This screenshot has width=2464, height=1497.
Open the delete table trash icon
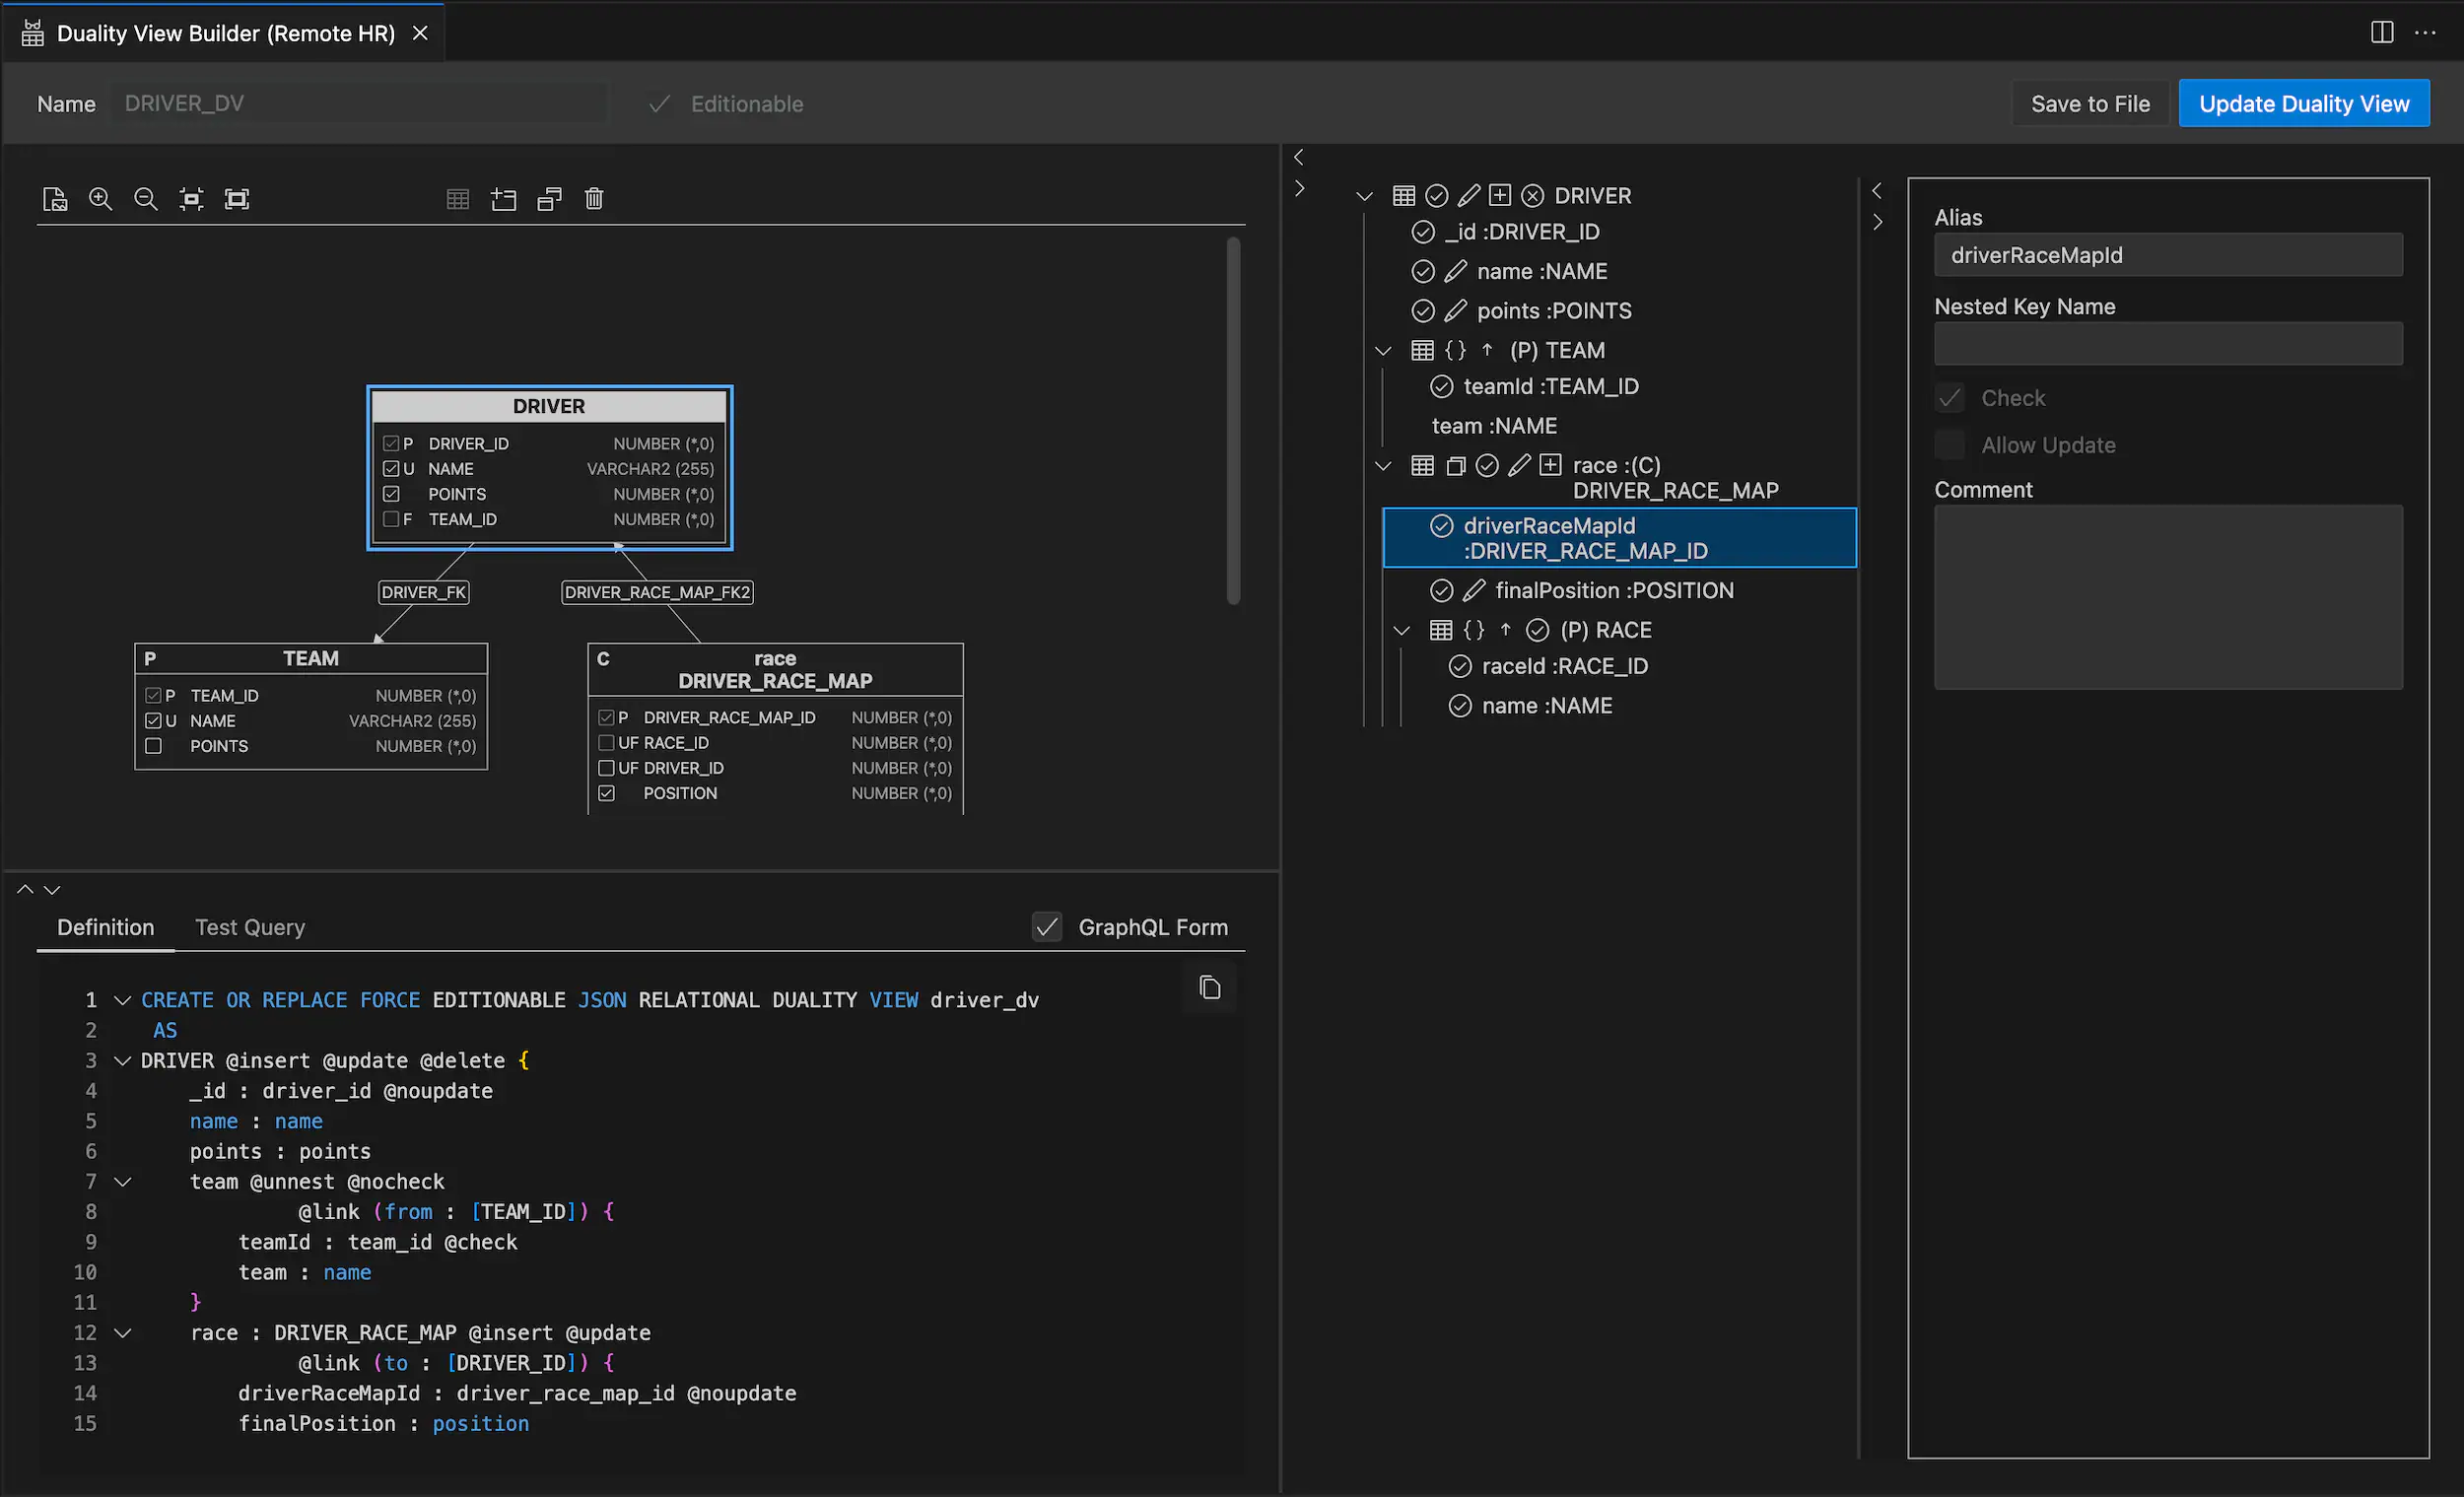(594, 199)
